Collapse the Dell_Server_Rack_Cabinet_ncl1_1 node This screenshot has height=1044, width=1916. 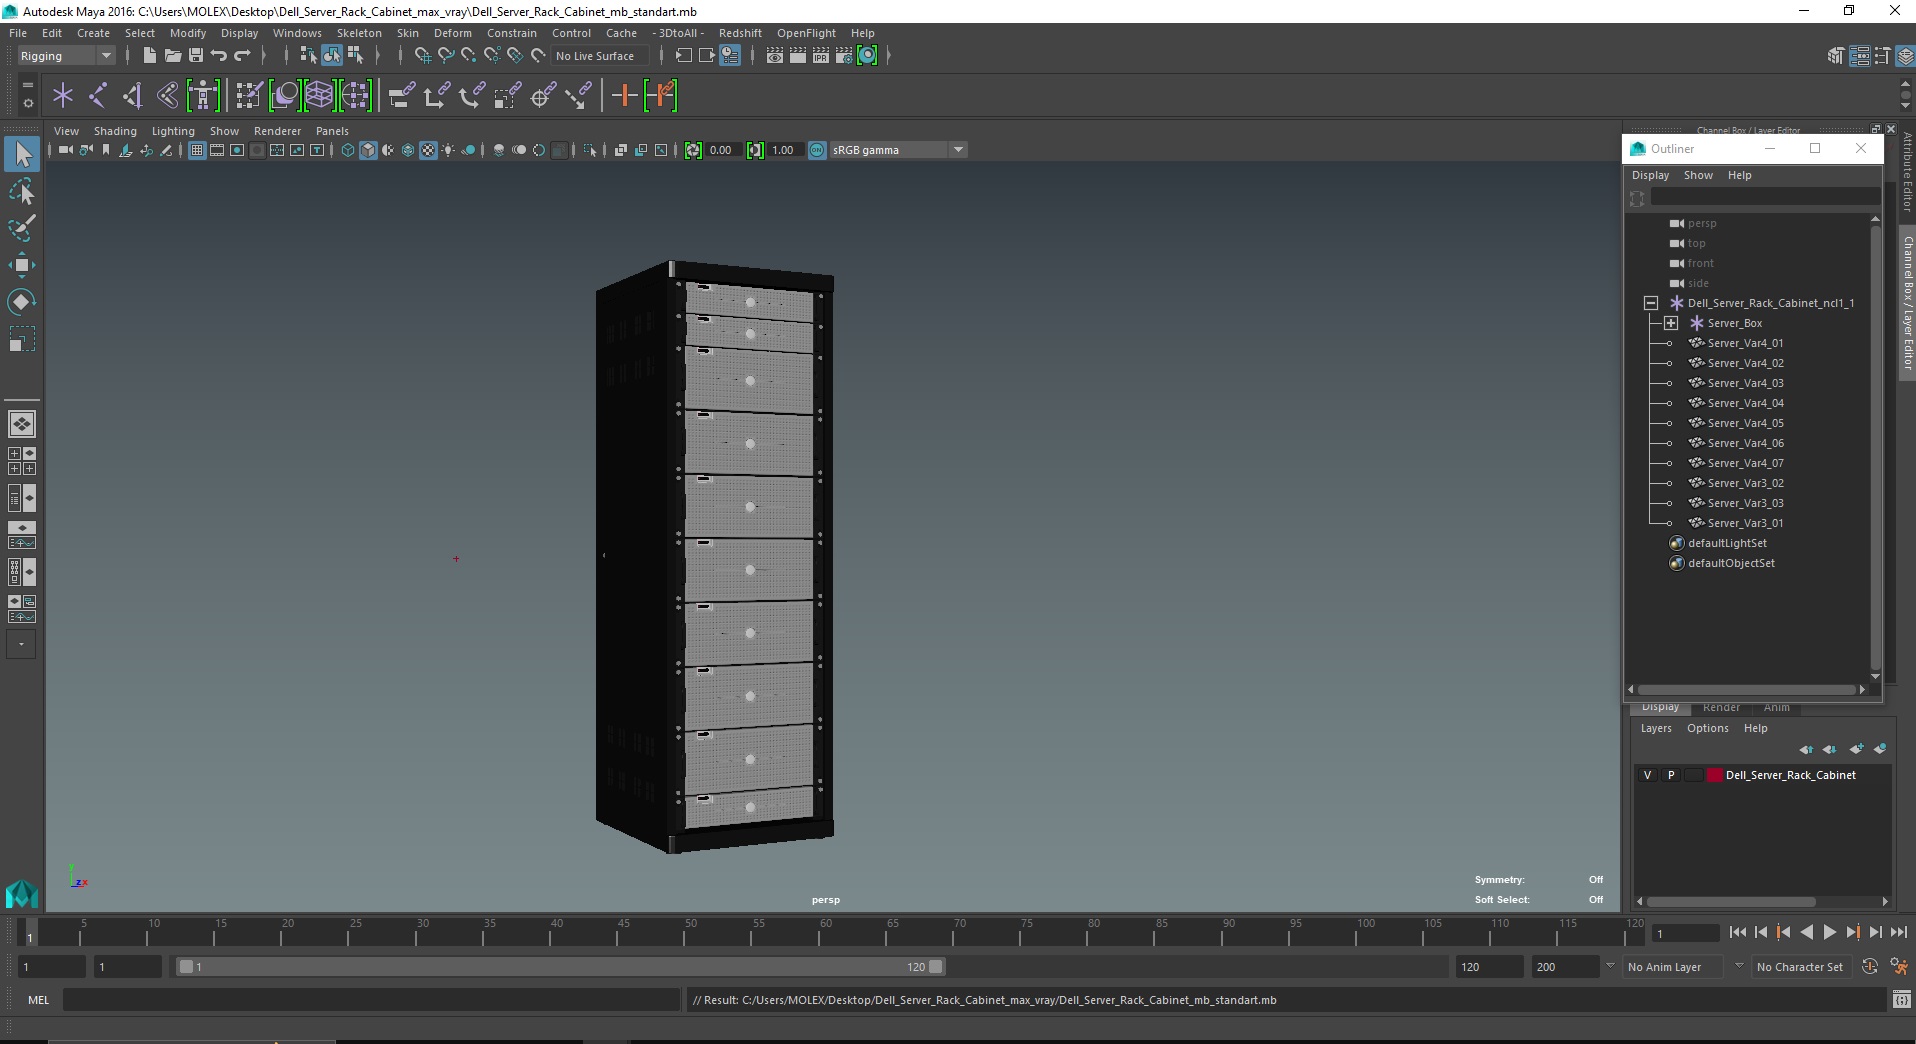coord(1650,303)
